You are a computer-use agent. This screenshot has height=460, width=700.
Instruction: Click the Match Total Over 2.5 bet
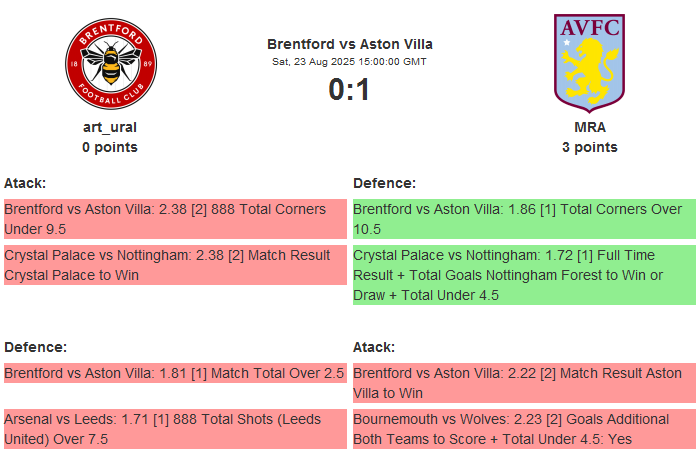[x=174, y=374]
